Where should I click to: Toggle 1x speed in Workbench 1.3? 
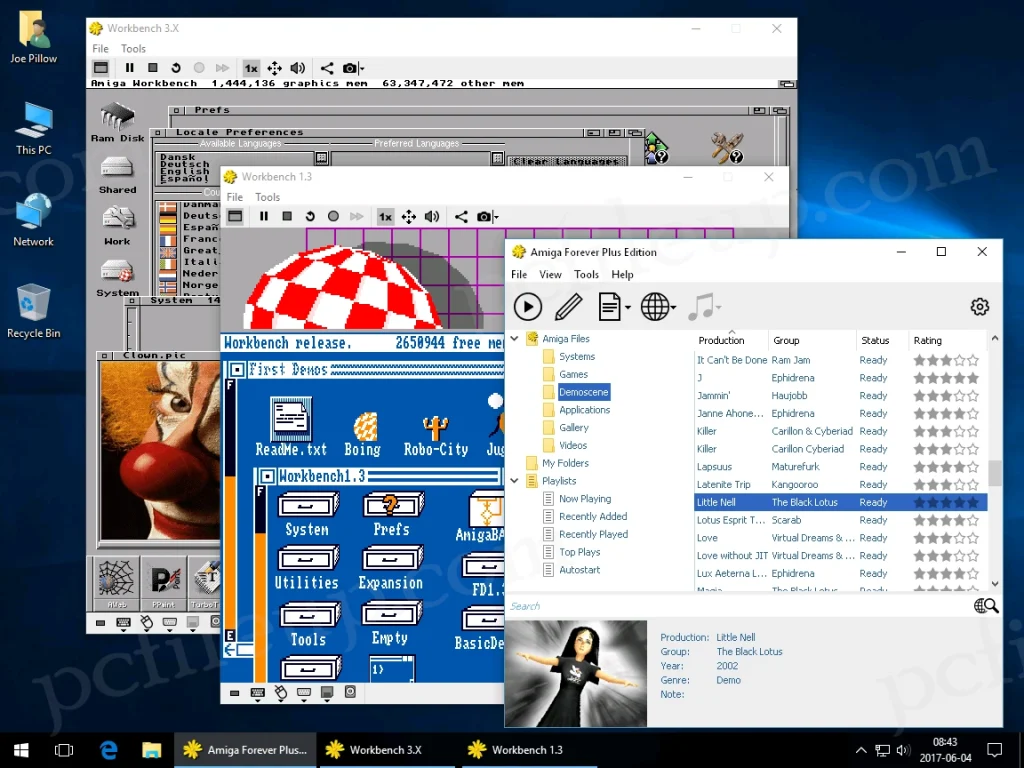tap(386, 216)
